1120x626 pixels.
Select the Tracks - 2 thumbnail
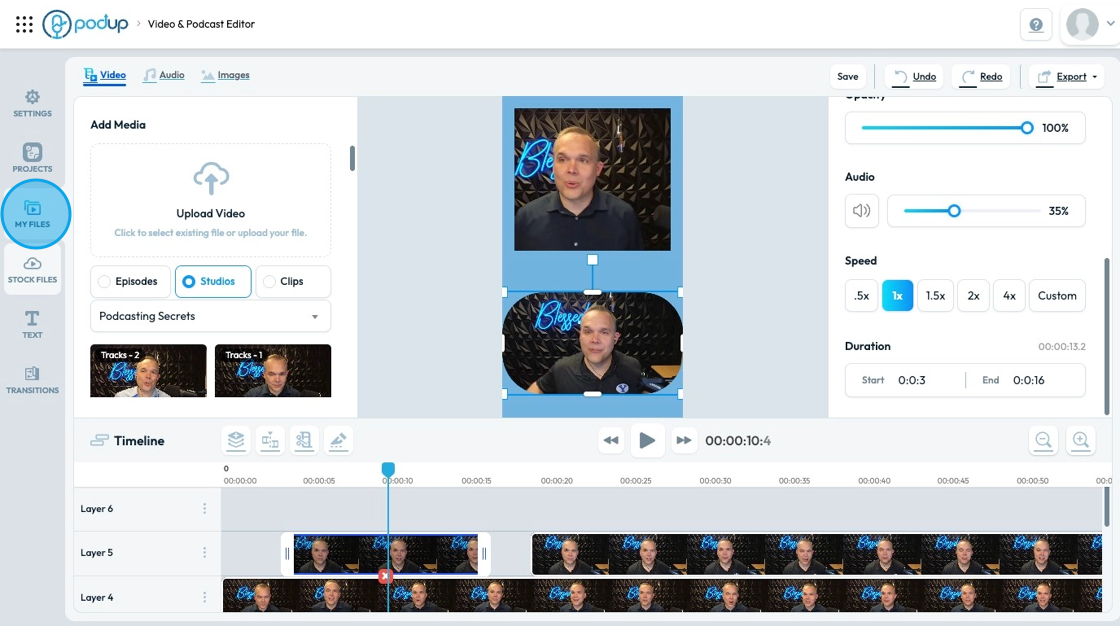click(x=149, y=370)
